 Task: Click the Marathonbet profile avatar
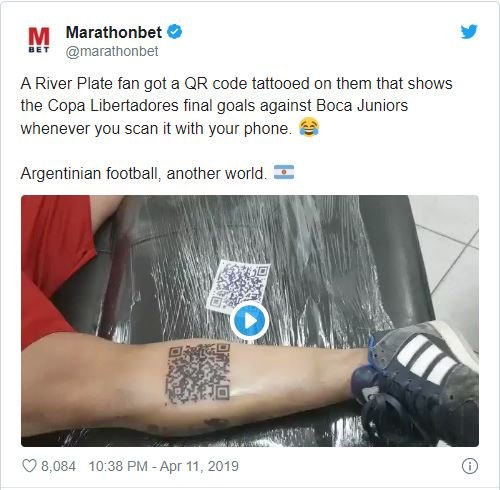click(39, 40)
